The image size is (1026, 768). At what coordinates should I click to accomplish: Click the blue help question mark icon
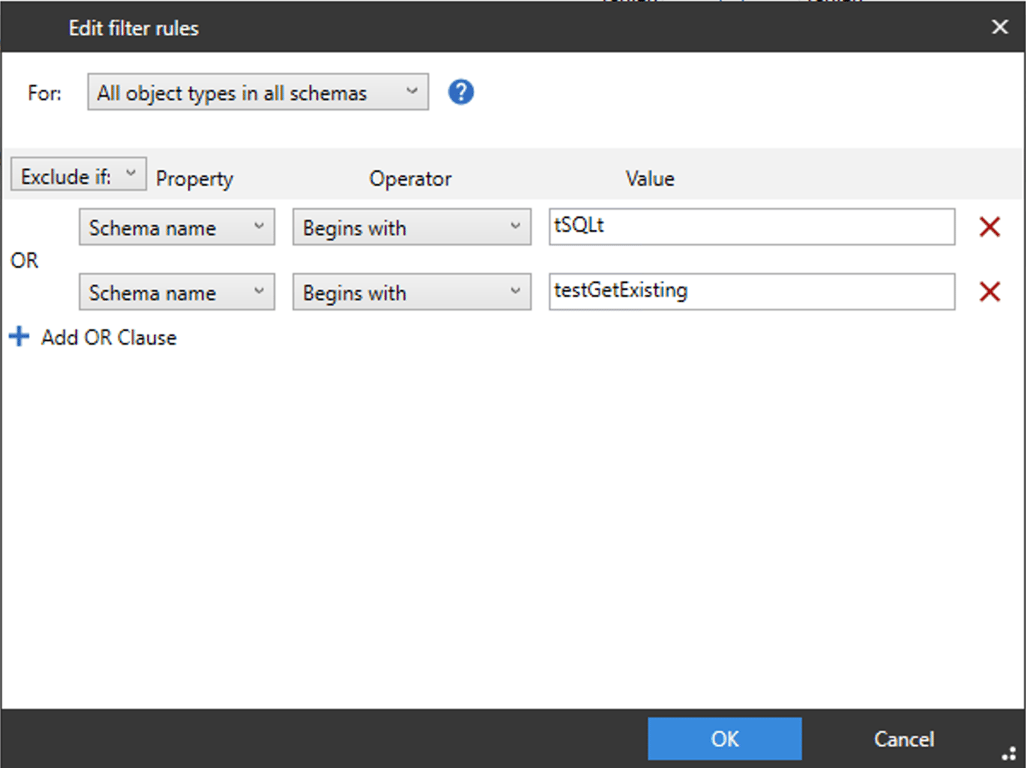pos(461,93)
